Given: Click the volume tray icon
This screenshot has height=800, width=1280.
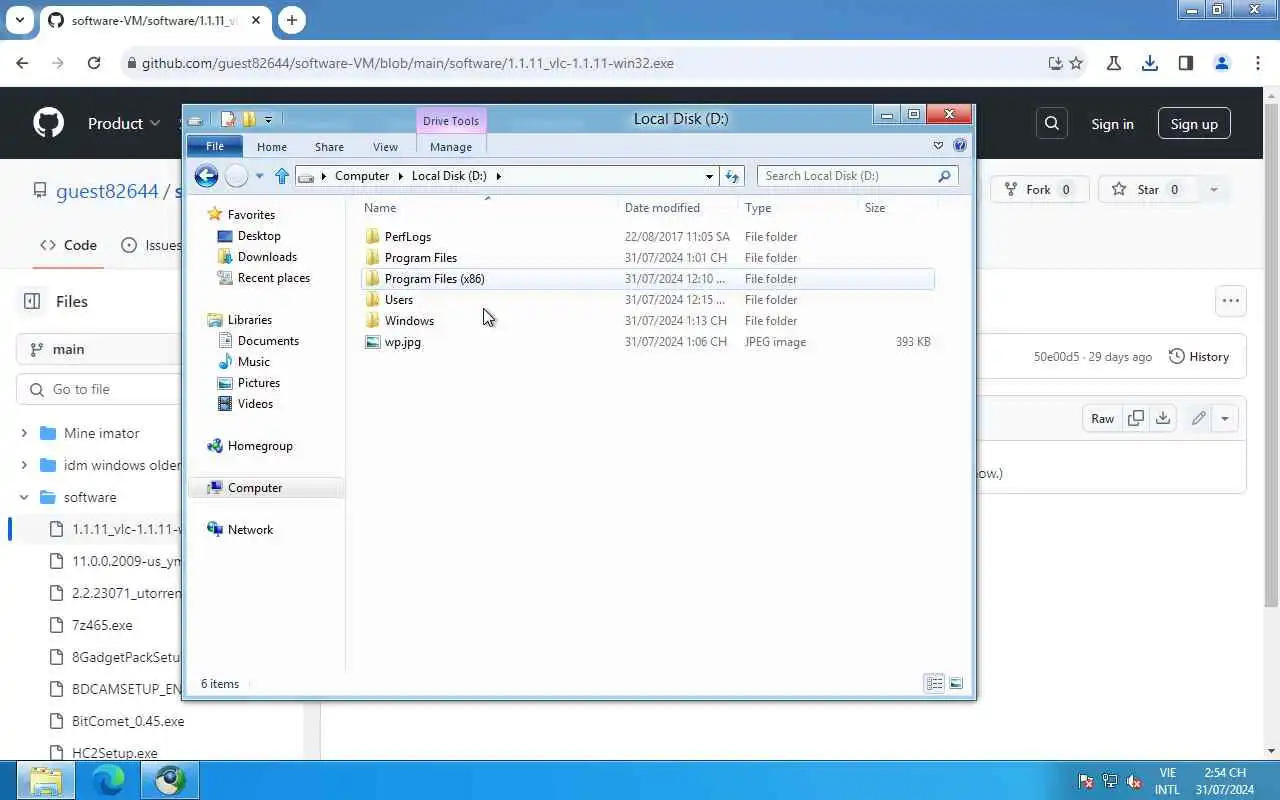Looking at the screenshot, I should click(1134, 781).
